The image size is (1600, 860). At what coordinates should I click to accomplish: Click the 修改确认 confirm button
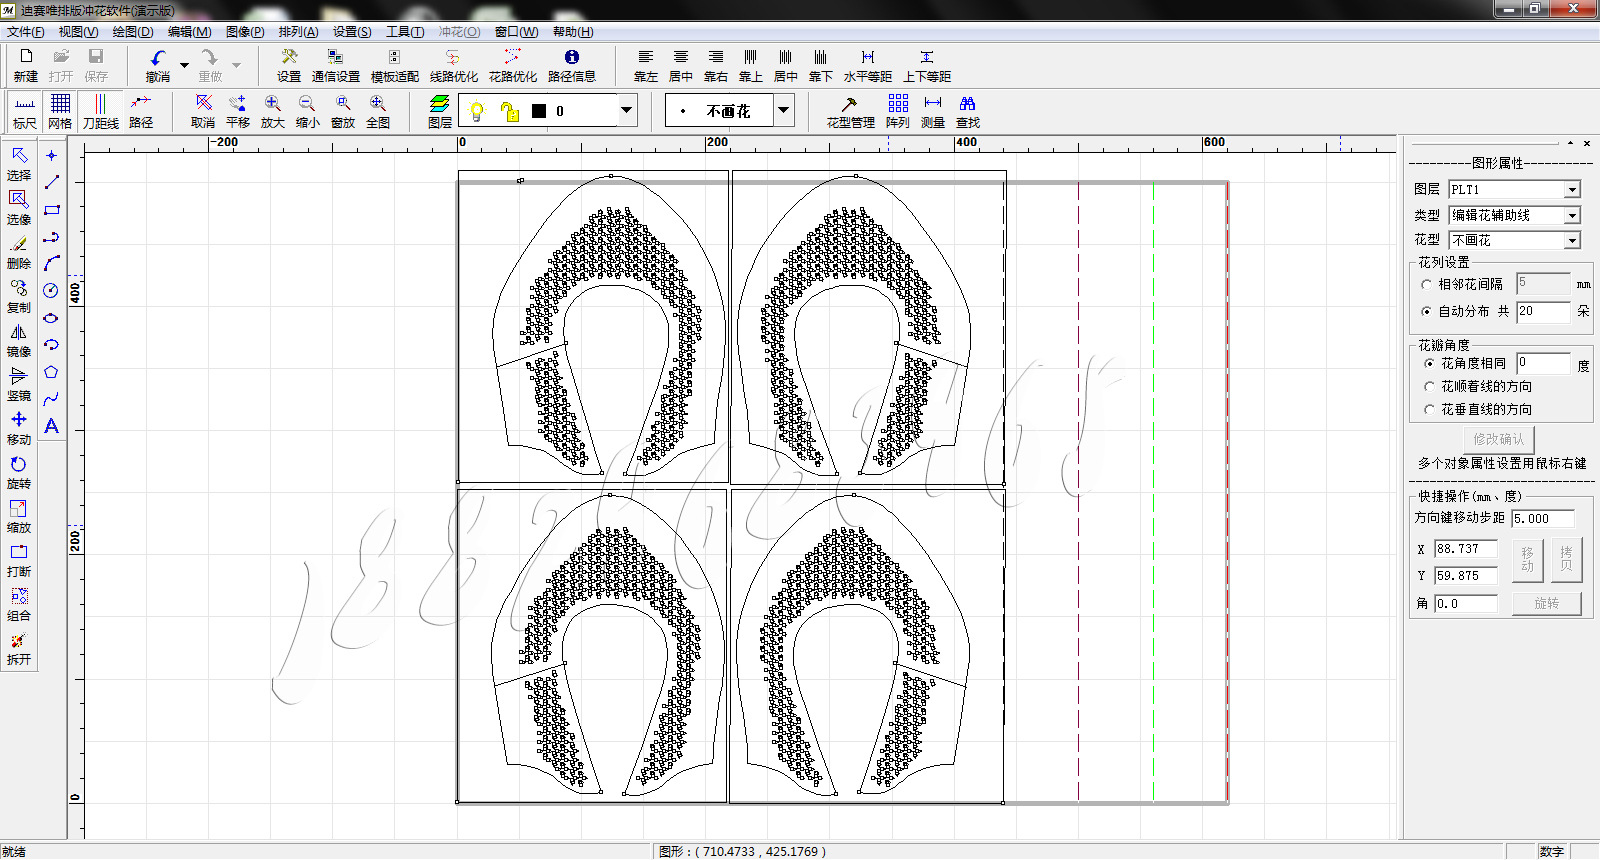[x=1498, y=439]
